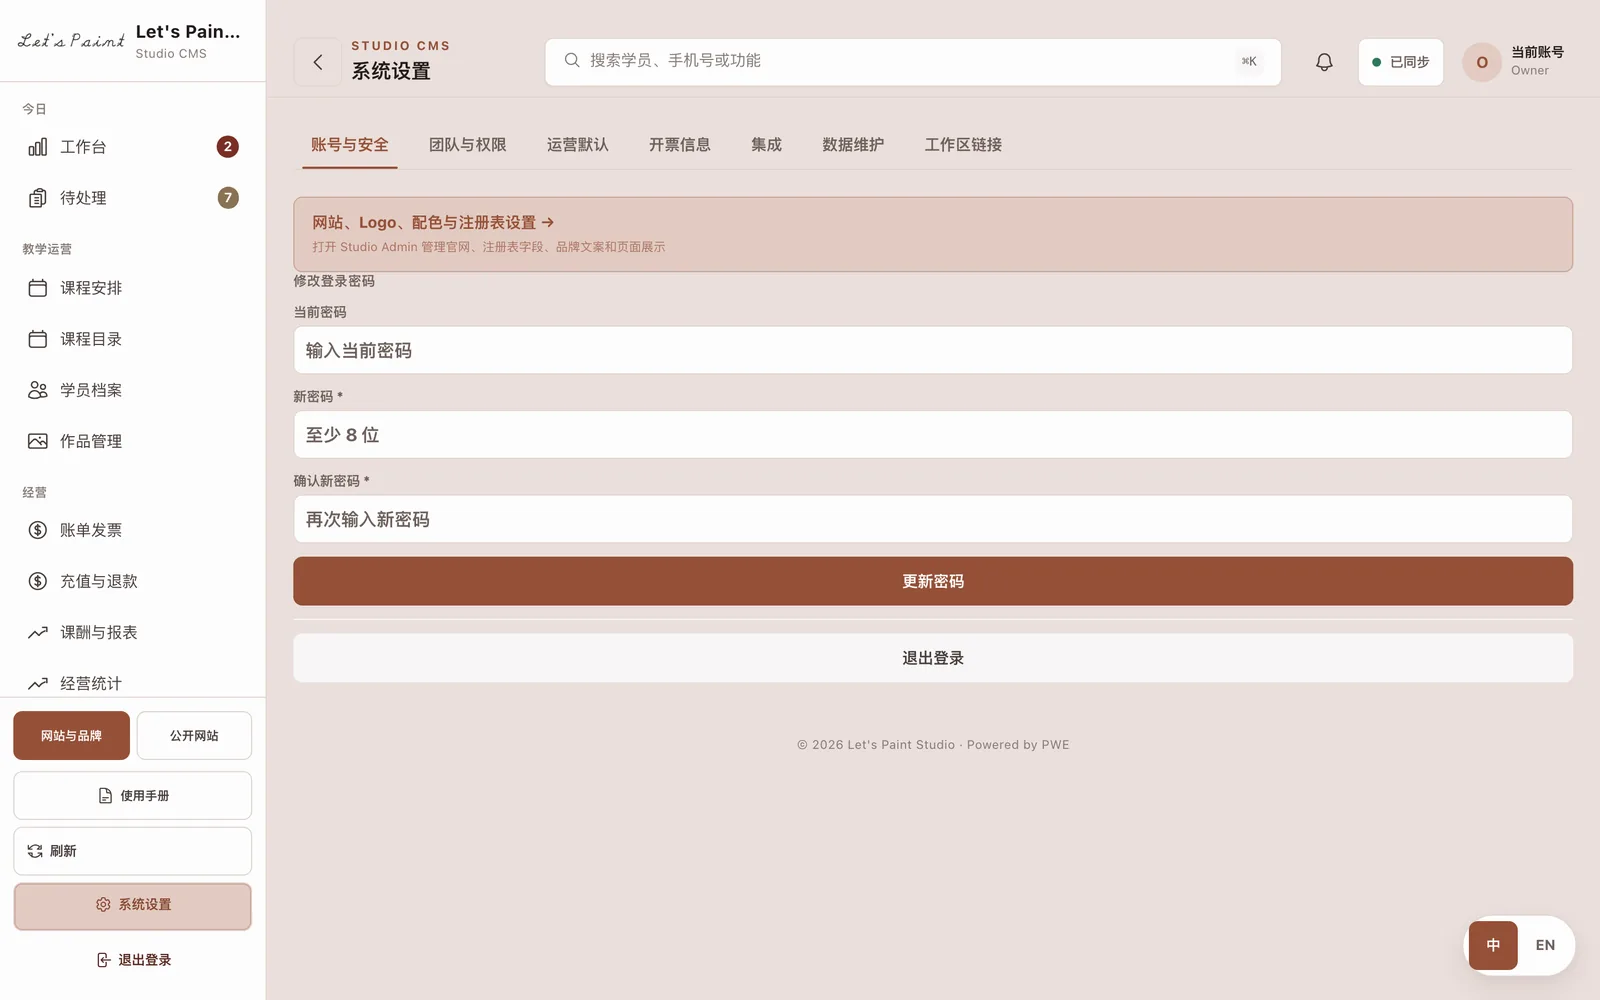Open the 数据维护 tab
Screen dimensions: 1600x1000
[x=853, y=145]
